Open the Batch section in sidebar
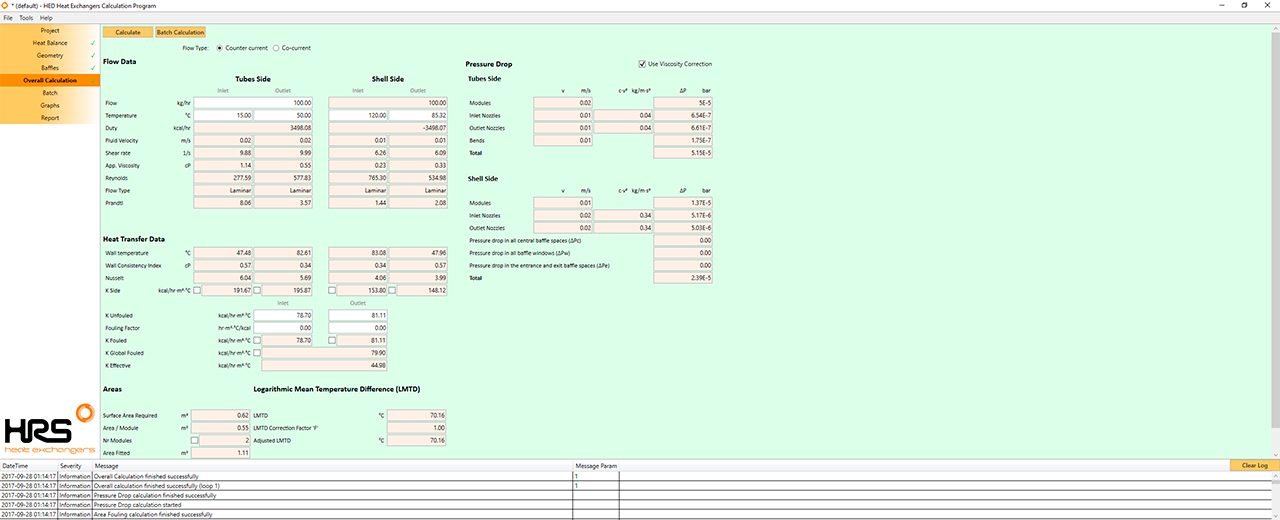Image resolution: width=1280 pixels, height=520 pixels. (x=50, y=93)
